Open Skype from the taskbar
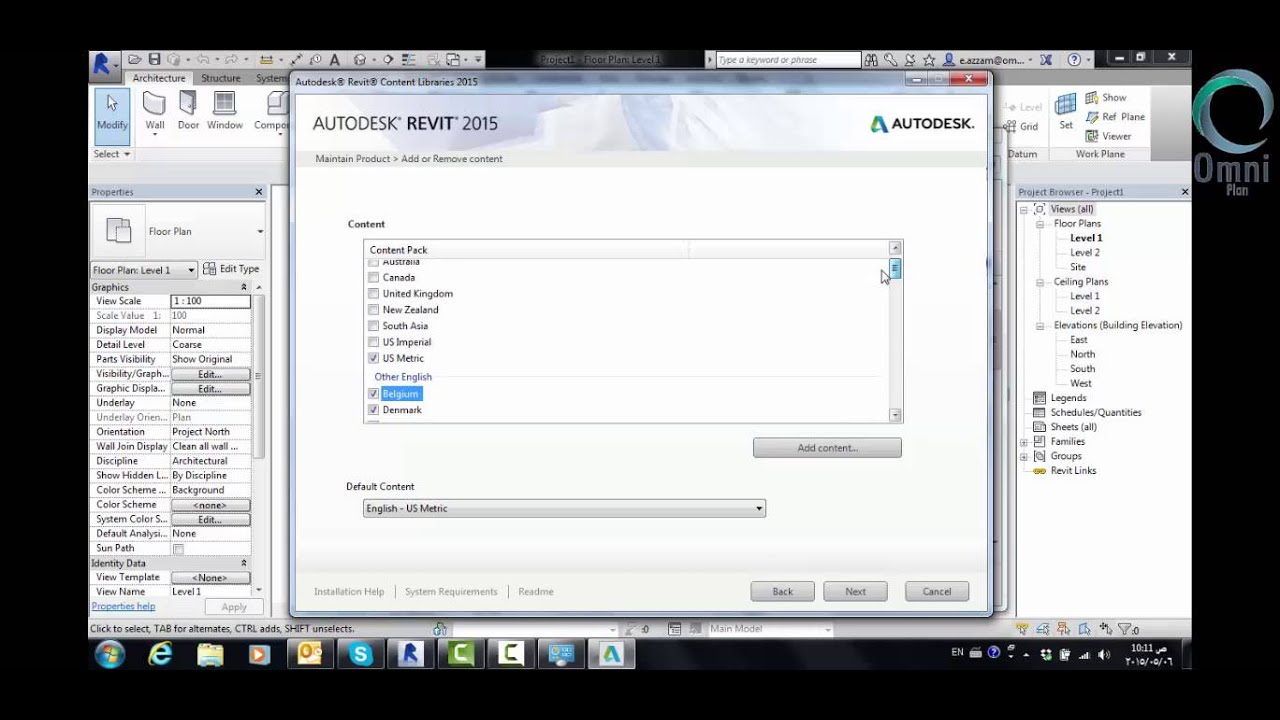Image resolution: width=1280 pixels, height=720 pixels. point(360,654)
